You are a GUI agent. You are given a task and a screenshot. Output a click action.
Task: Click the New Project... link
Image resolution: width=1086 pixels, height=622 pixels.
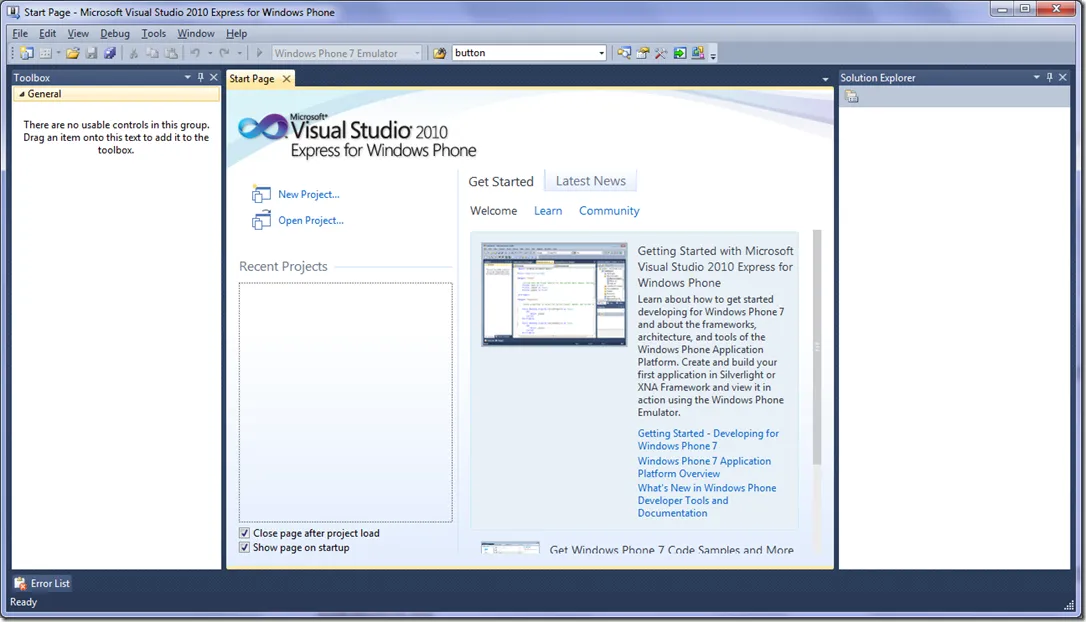point(309,195)
